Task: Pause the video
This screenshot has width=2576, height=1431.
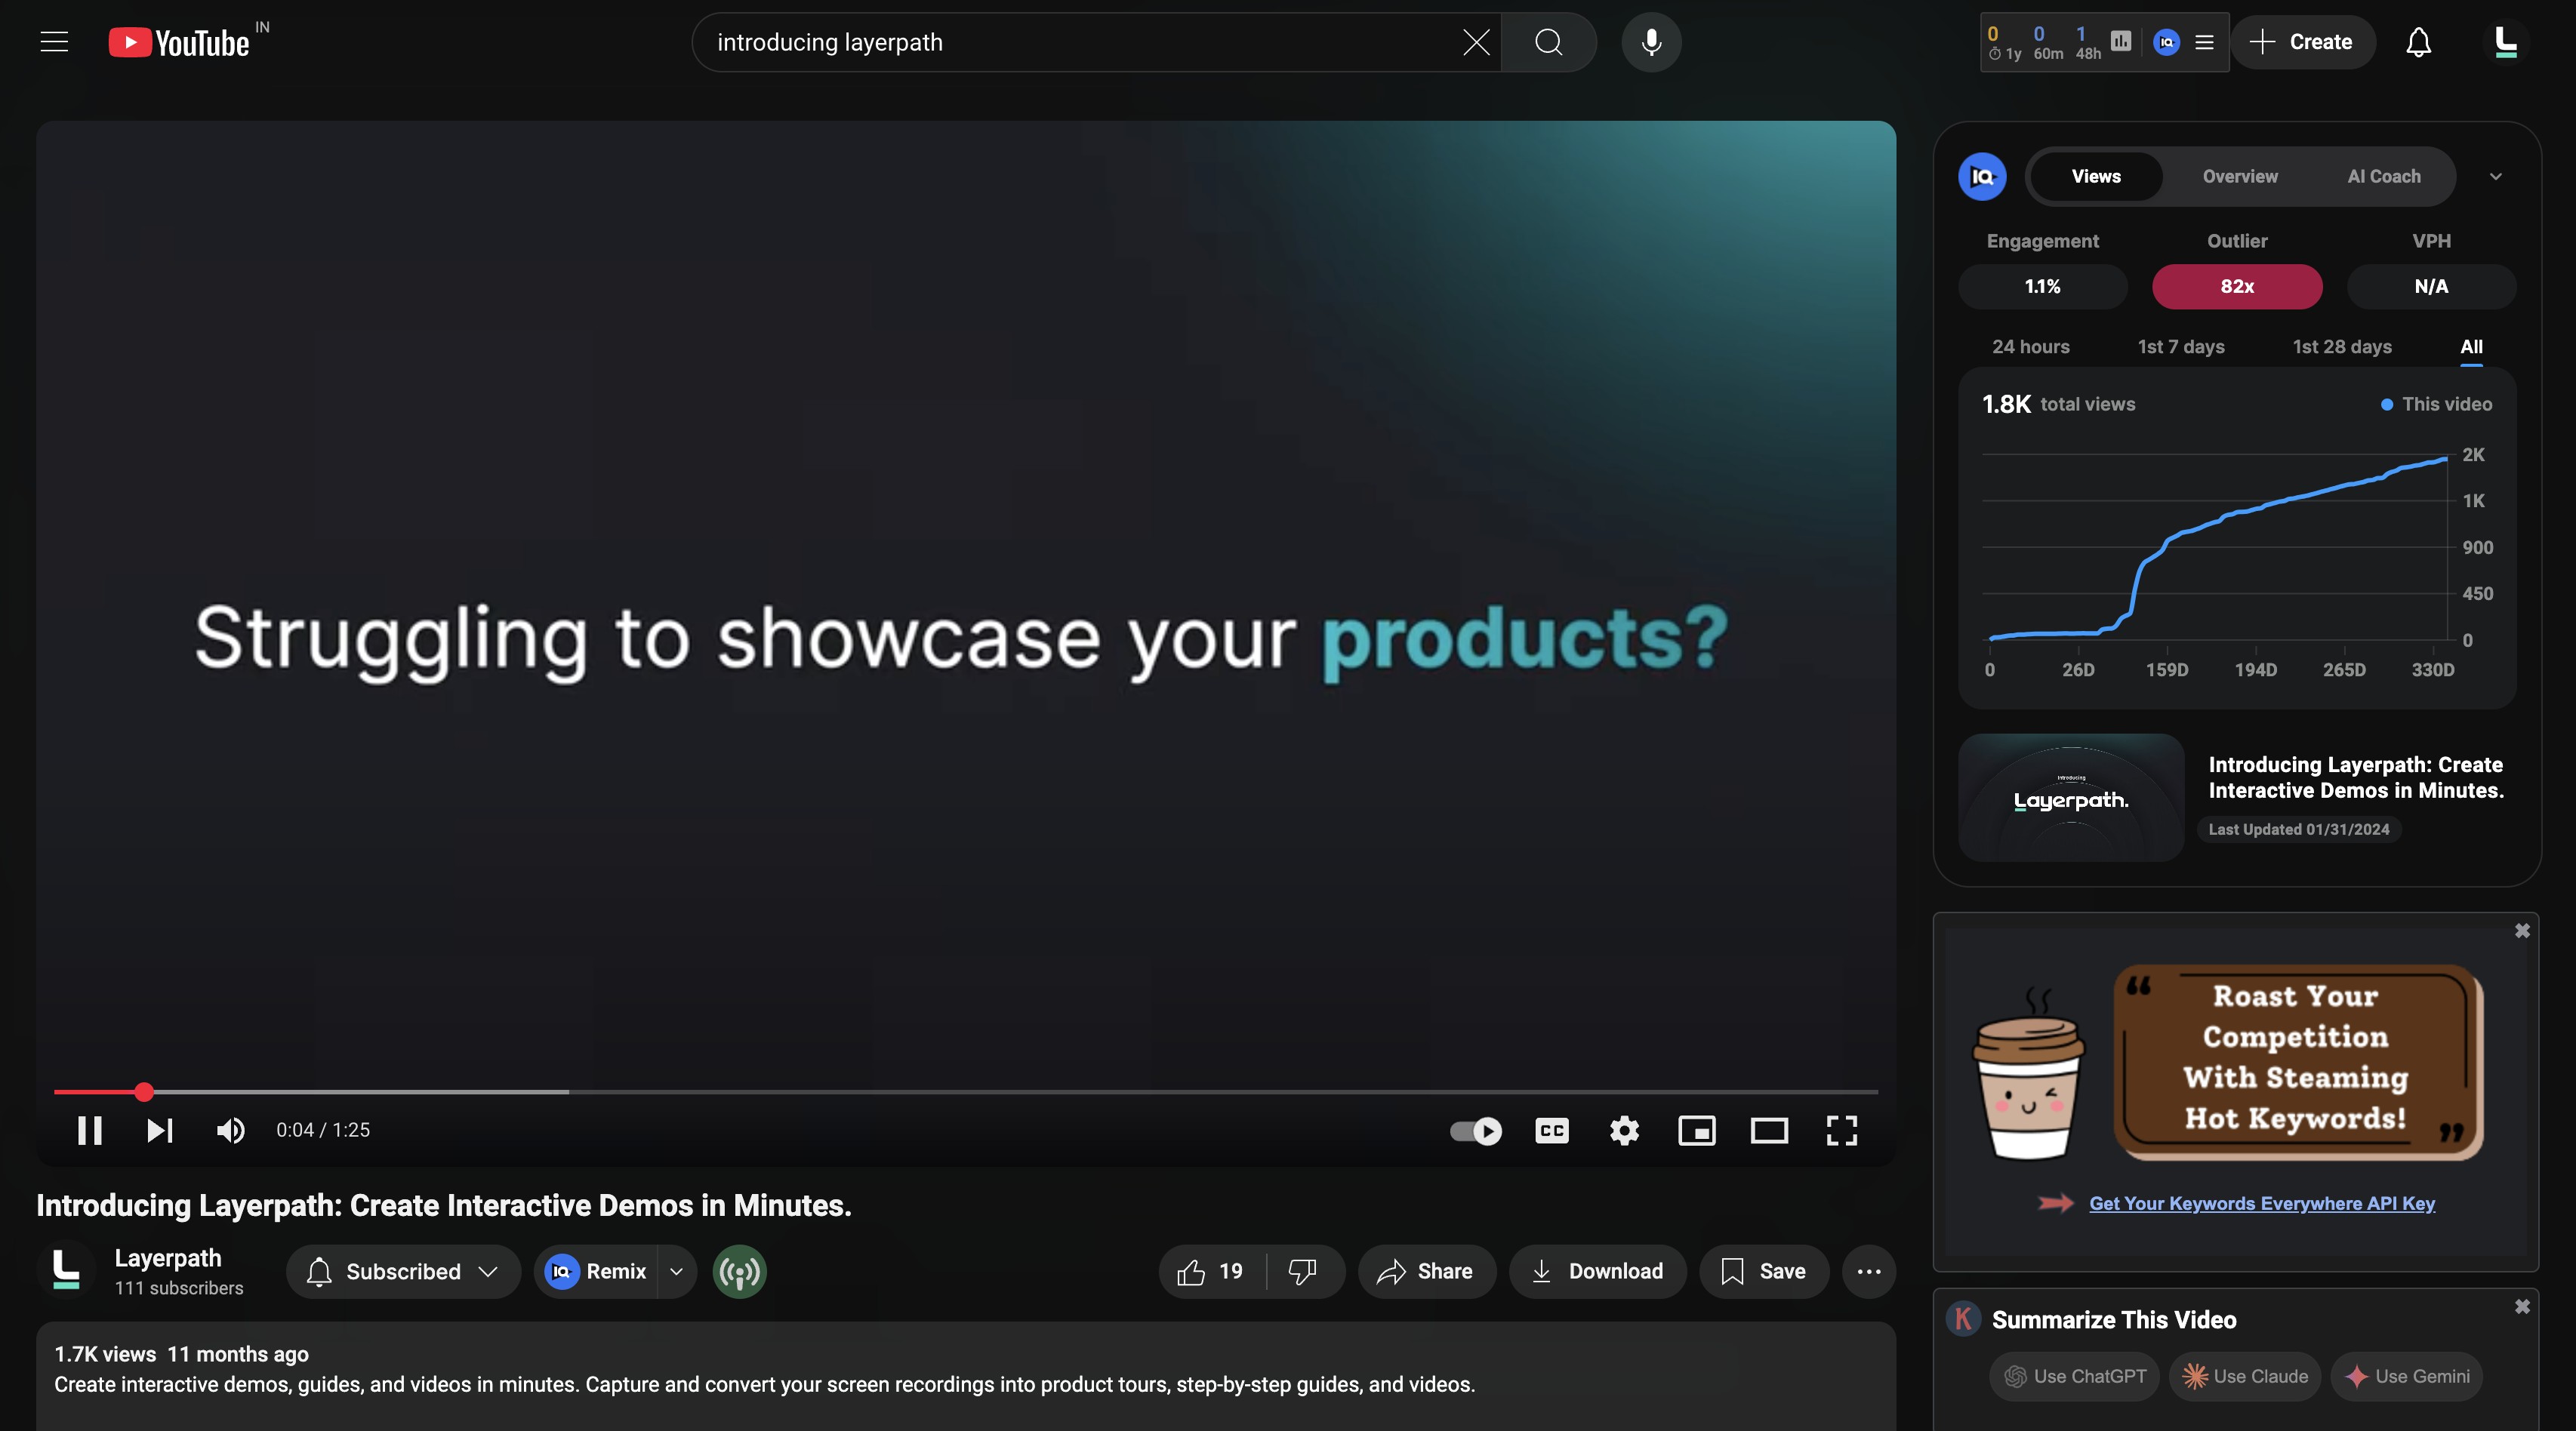Action: coord(90,1130)
